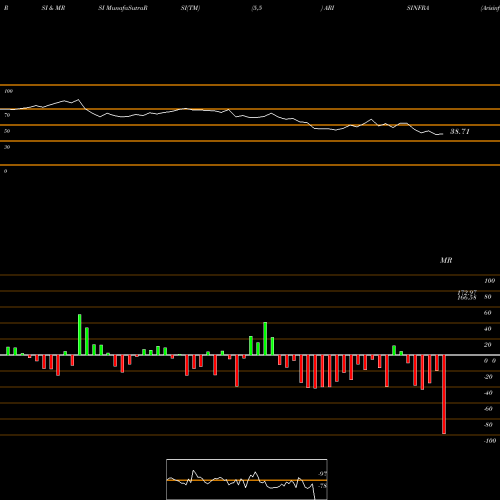Click MR axis label -60
Image resolution: width=500 pixels, height=500 pixels.
point(488,409)
